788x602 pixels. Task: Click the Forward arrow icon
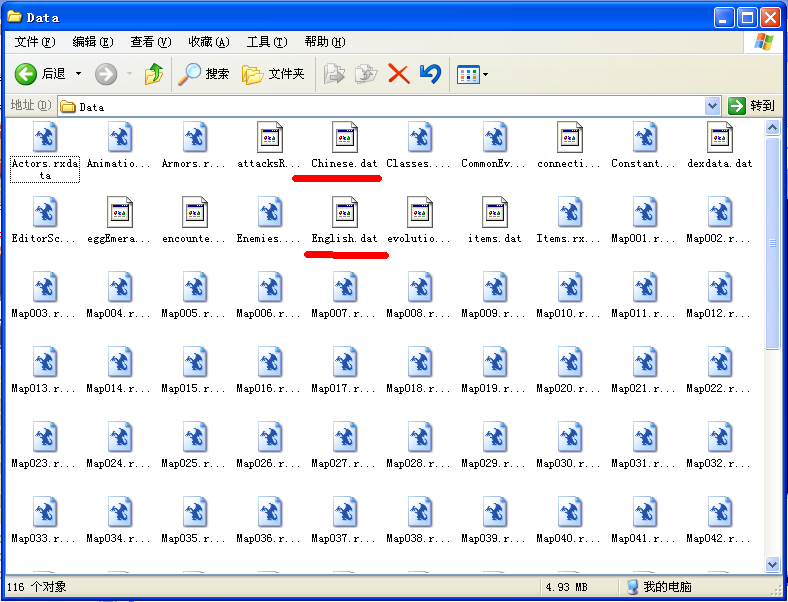click(106, 74)
